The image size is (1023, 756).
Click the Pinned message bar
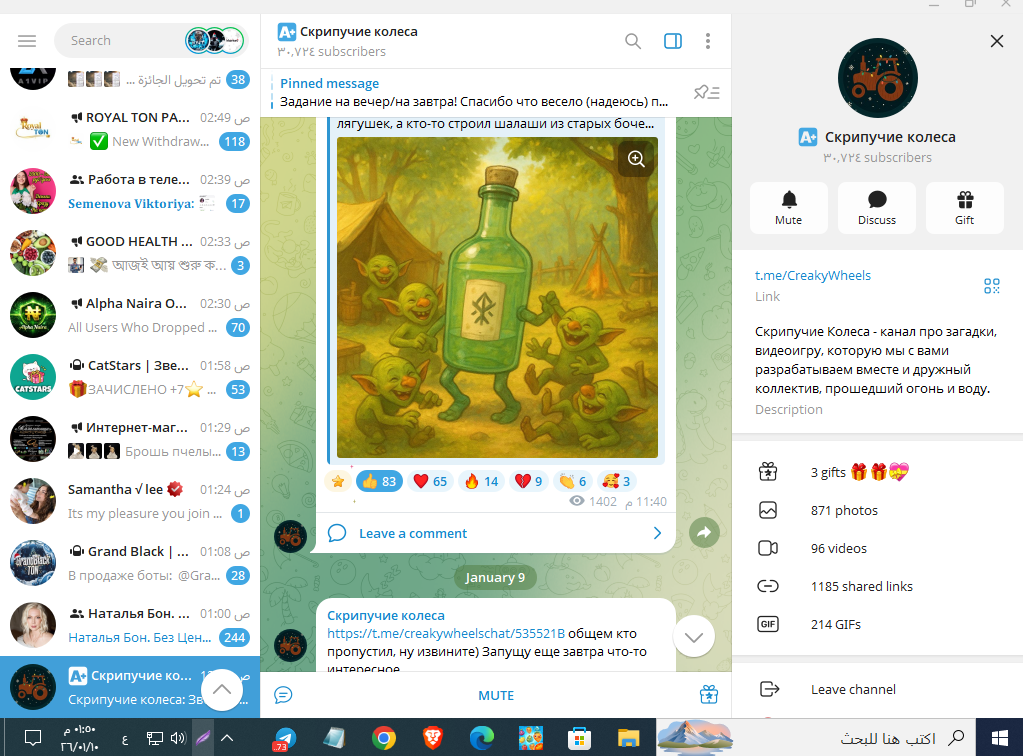pos(474,93)
